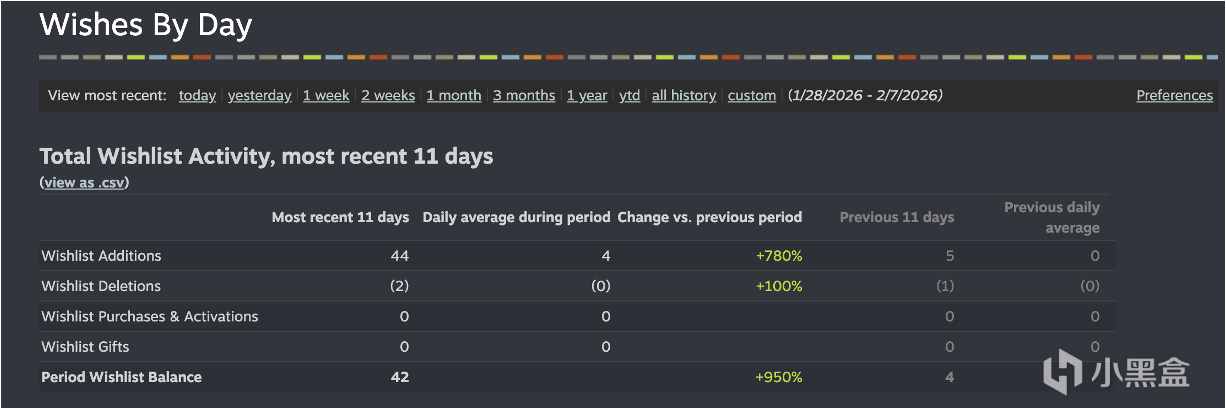Click the ytd range link

point(630,96)
